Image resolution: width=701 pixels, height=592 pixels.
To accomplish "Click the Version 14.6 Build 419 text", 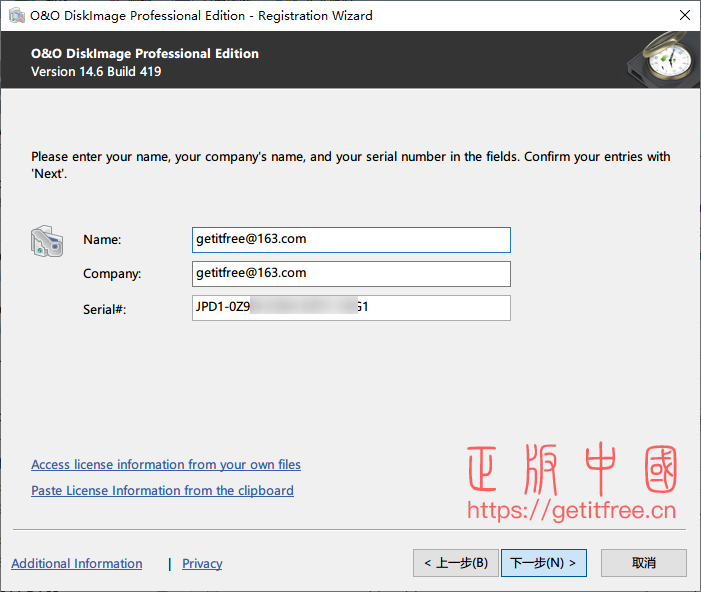I will click(x=96, y=72).
